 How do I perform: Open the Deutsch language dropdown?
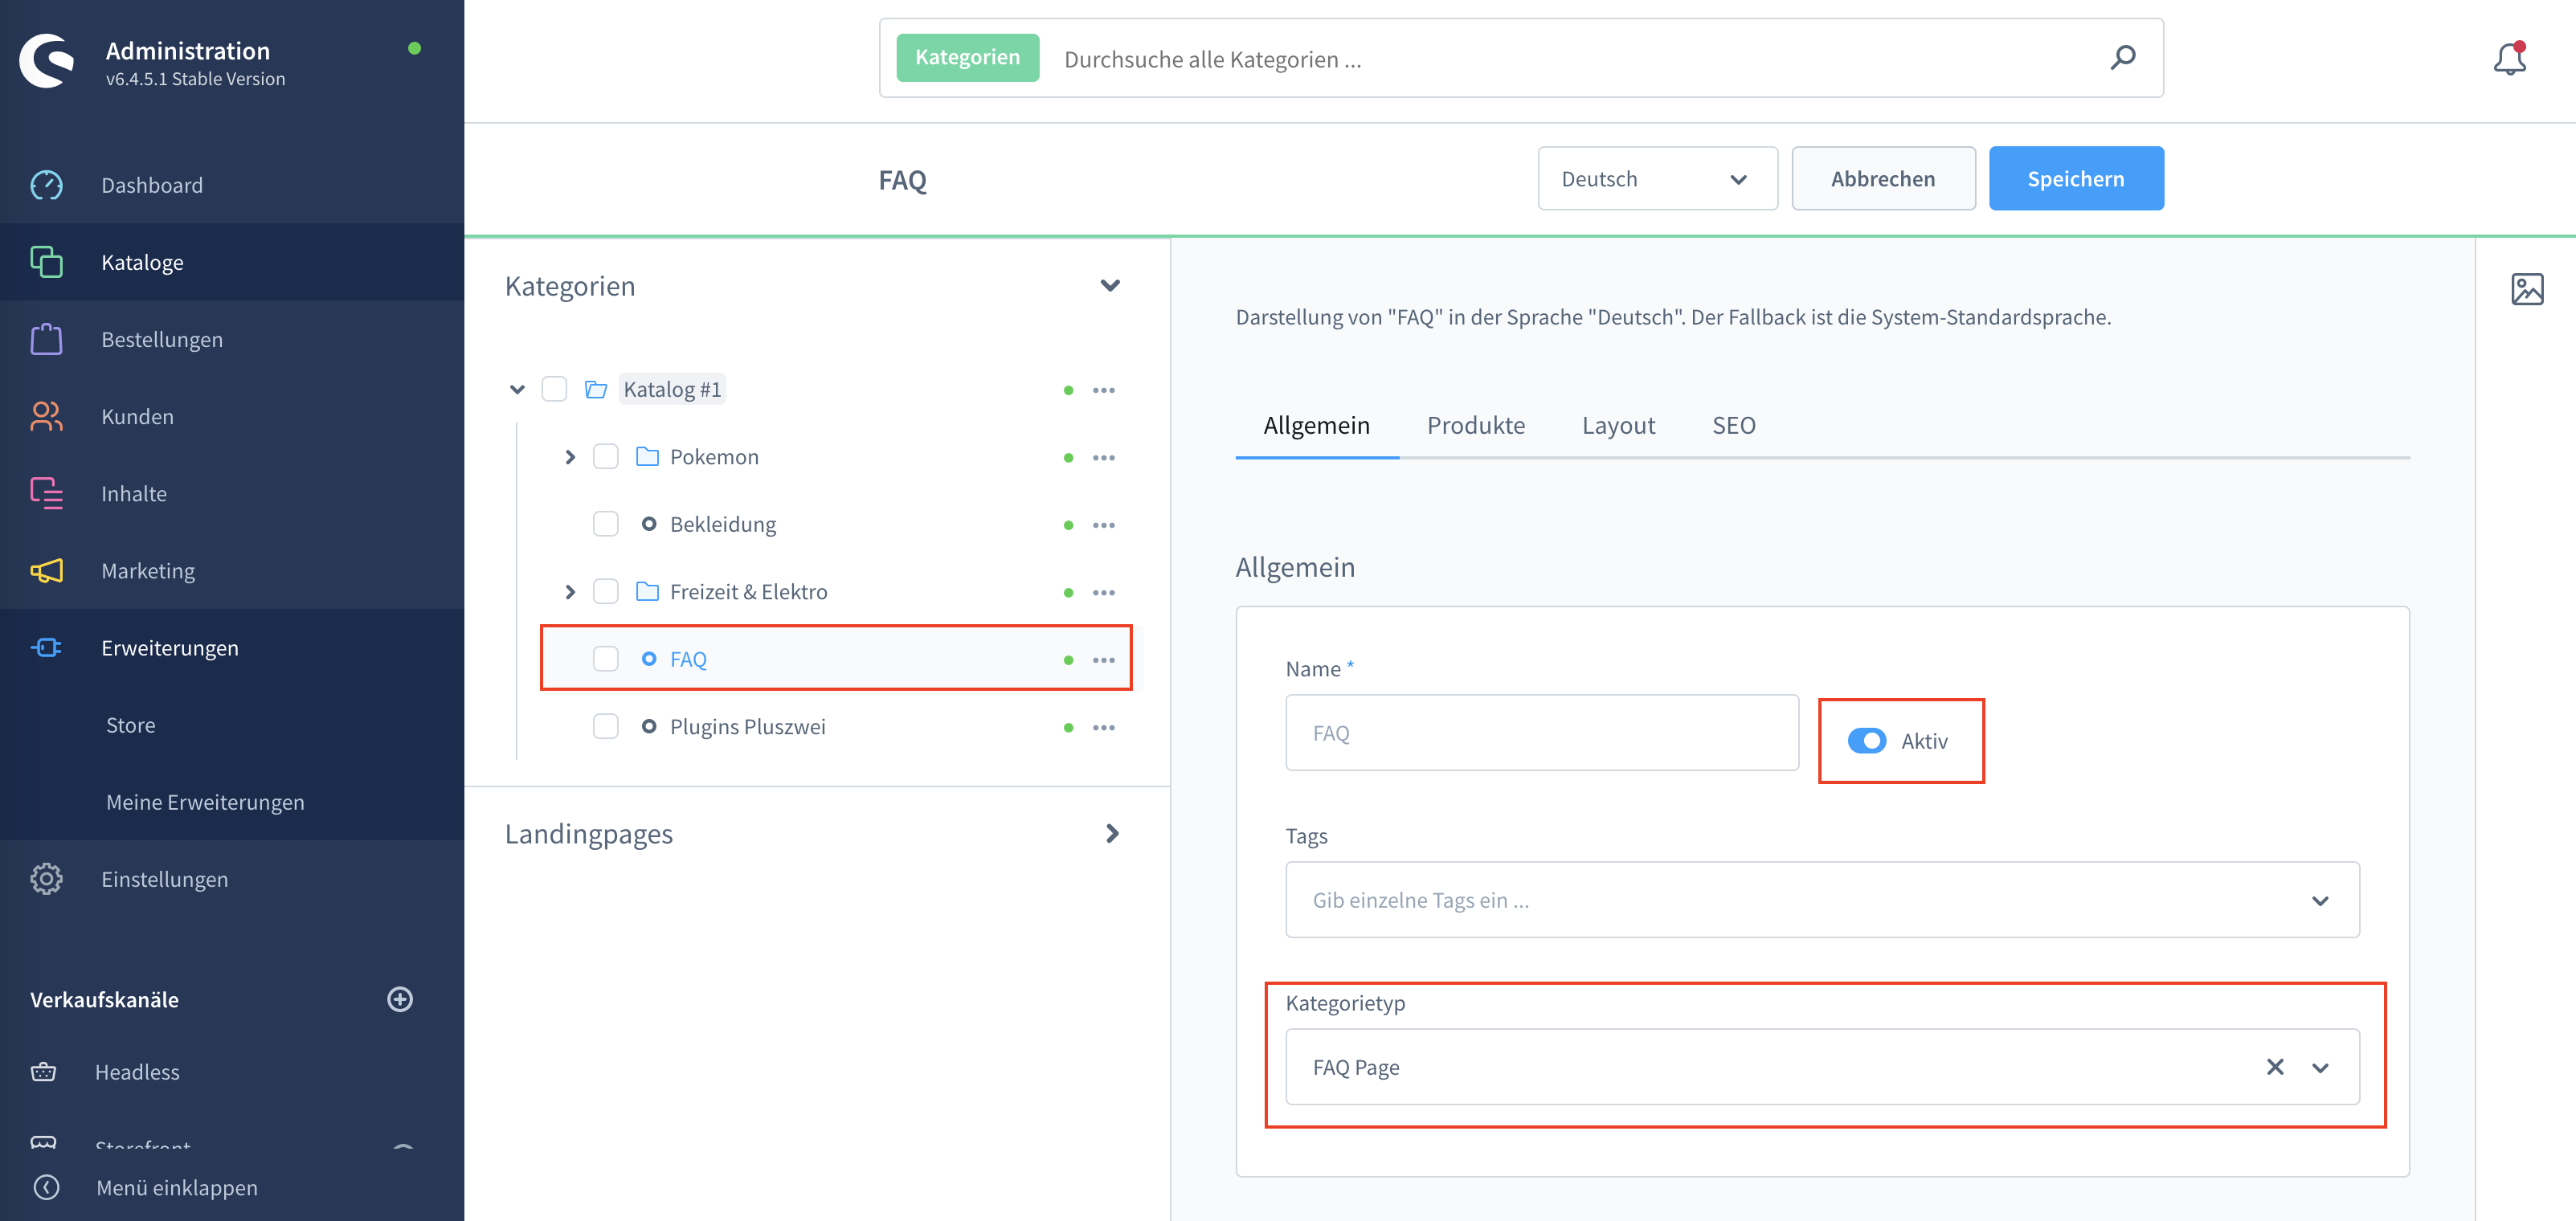pyautogui.click(x=1657, y=178)
